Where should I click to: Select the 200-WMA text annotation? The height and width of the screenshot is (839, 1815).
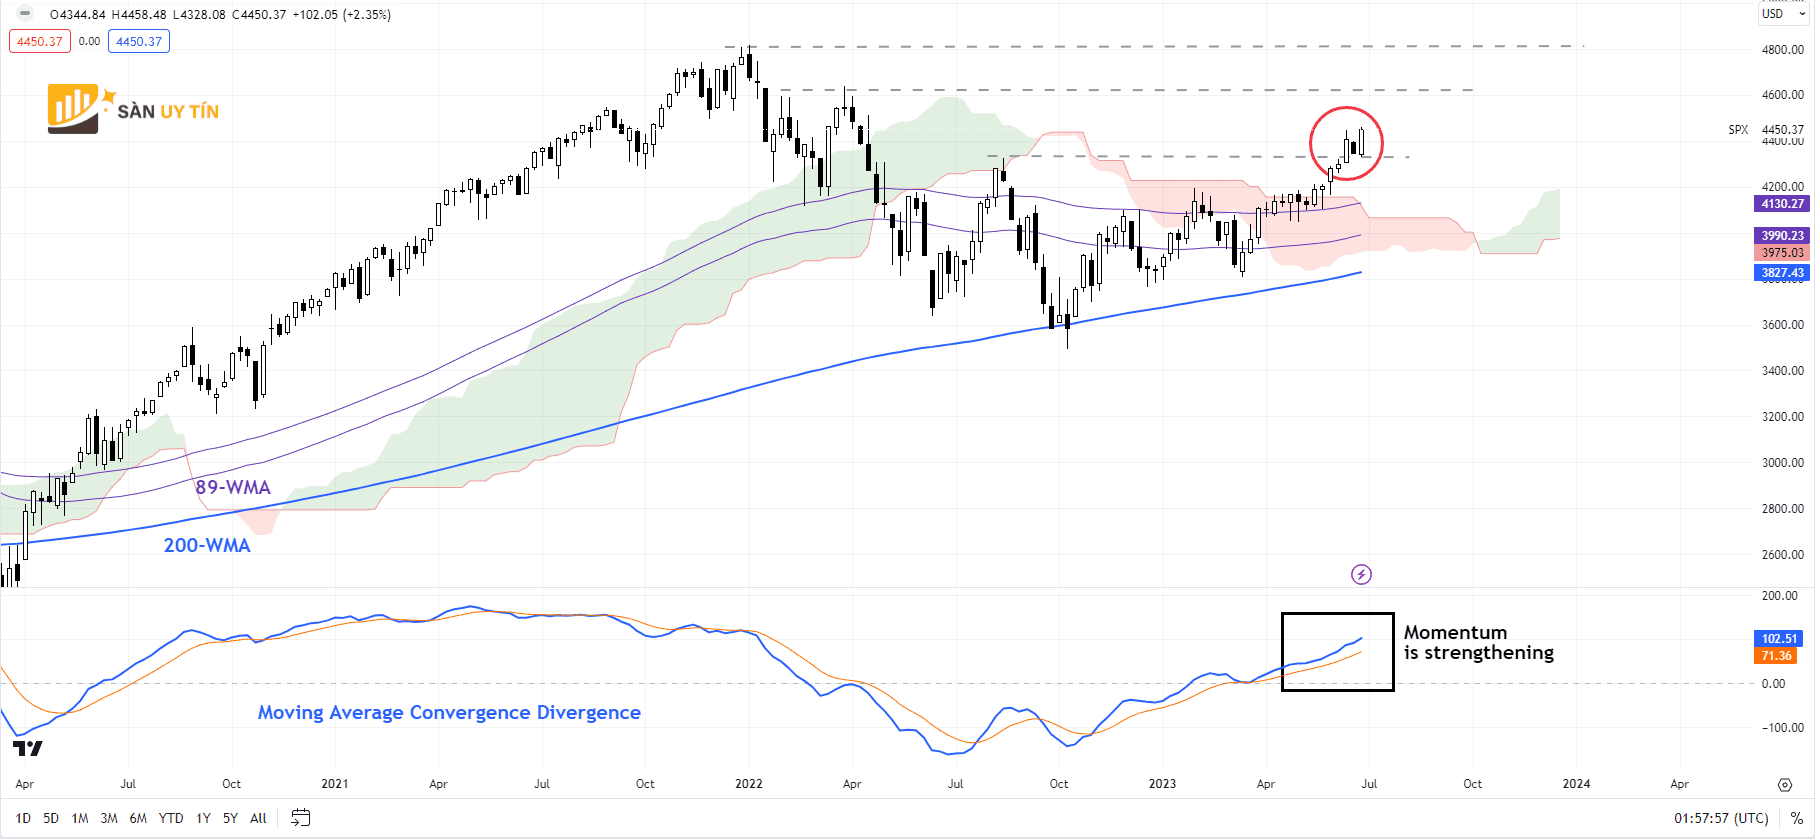coord(207,545)
